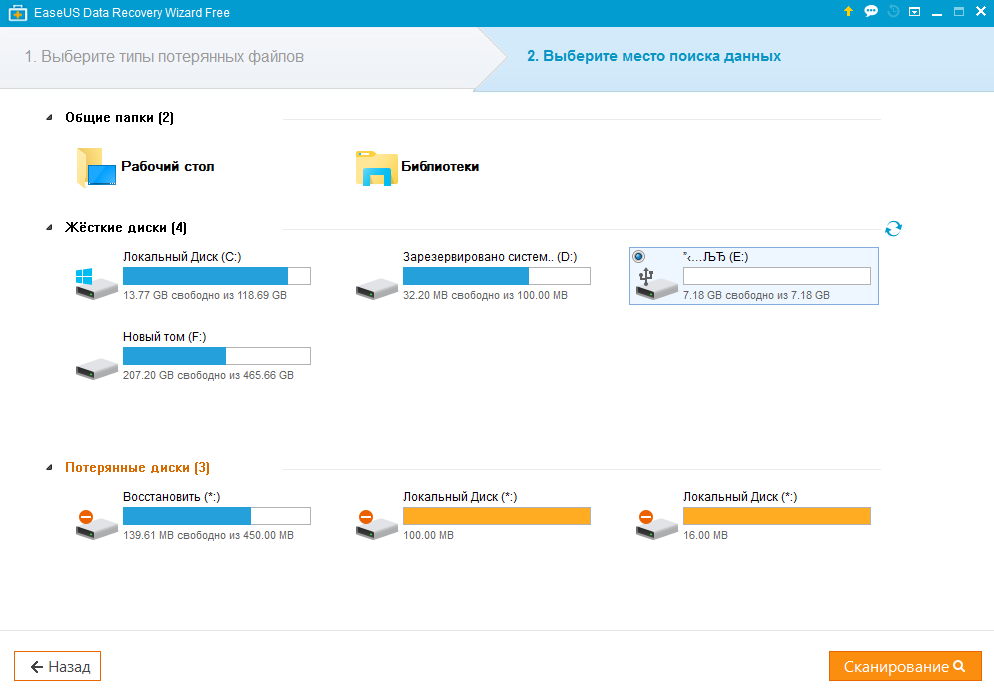This screenshot has width=994, height=694.
Task: Collapse the Жёсткие диски section
Action: 49,228
